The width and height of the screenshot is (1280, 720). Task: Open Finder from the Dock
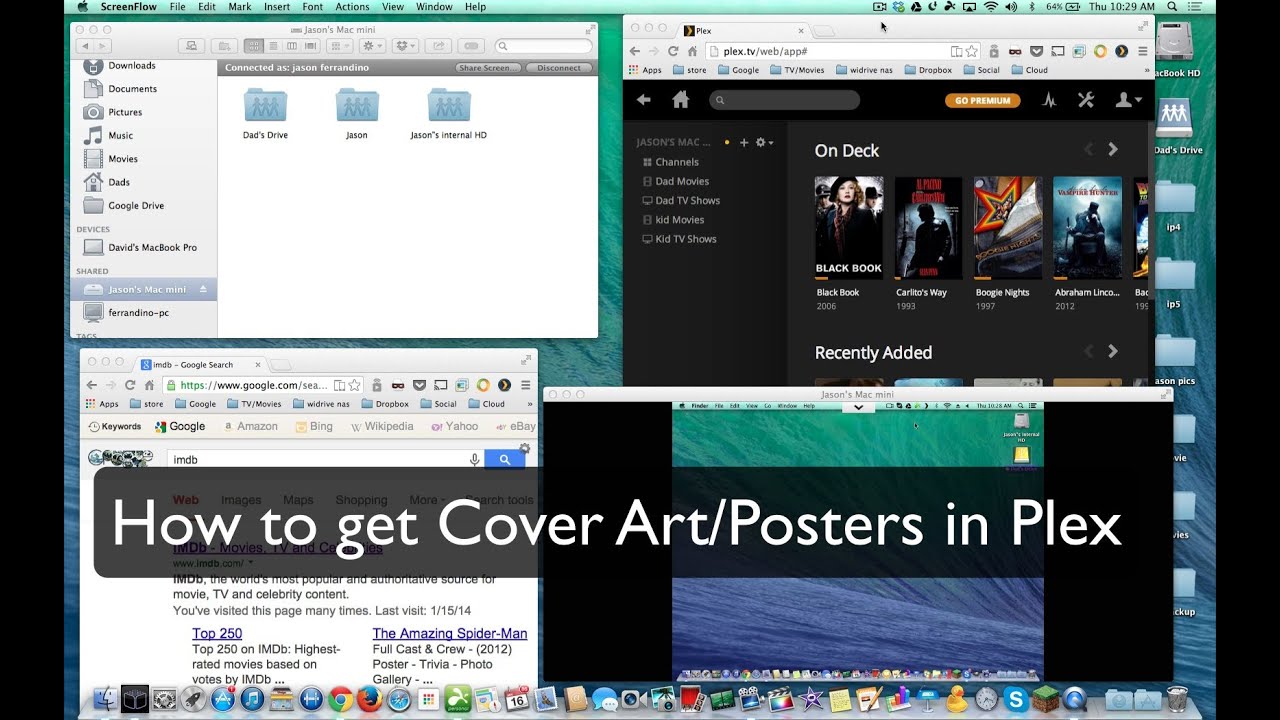pyautogui.click(x=105, y=699)
